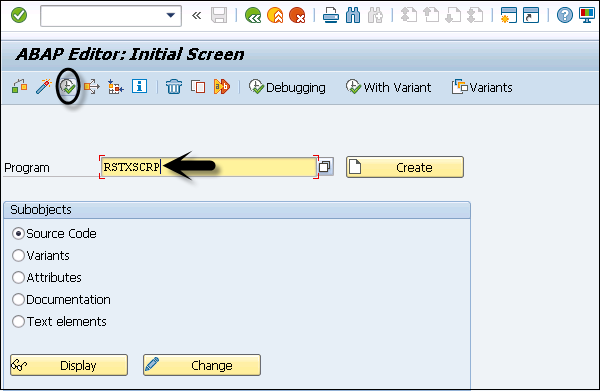600x391 pixels.
Task: Click the With Variant toolbar button
Action: click(x=388, y=87)
